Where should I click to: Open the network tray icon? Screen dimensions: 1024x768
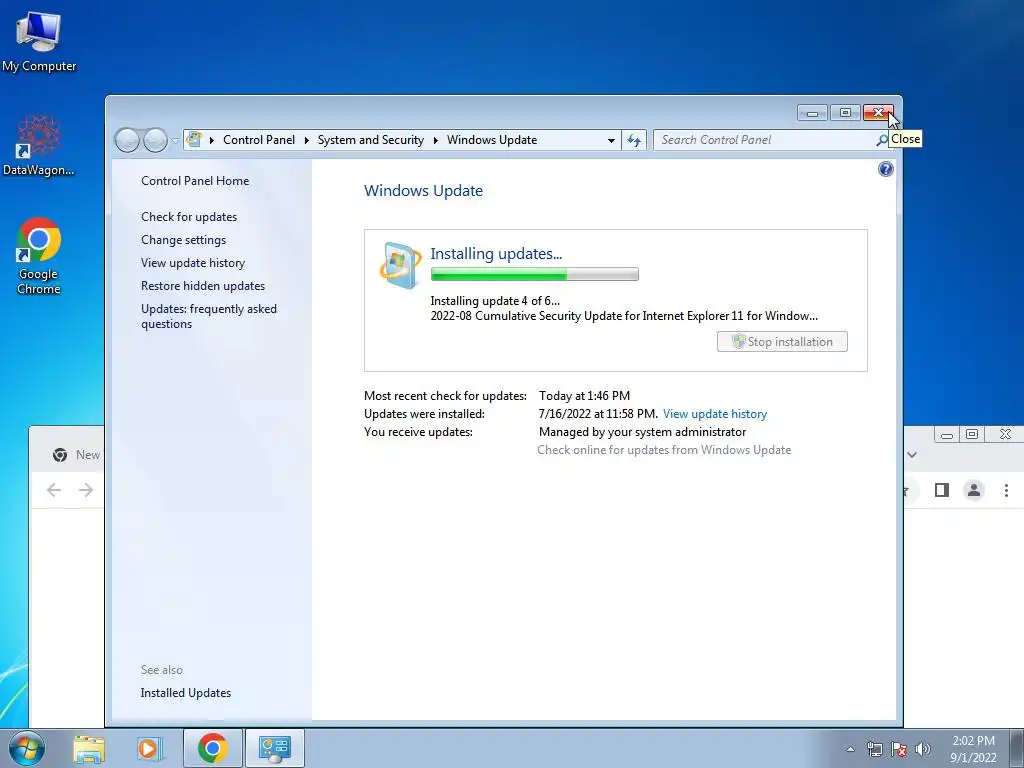pos(874,749)
